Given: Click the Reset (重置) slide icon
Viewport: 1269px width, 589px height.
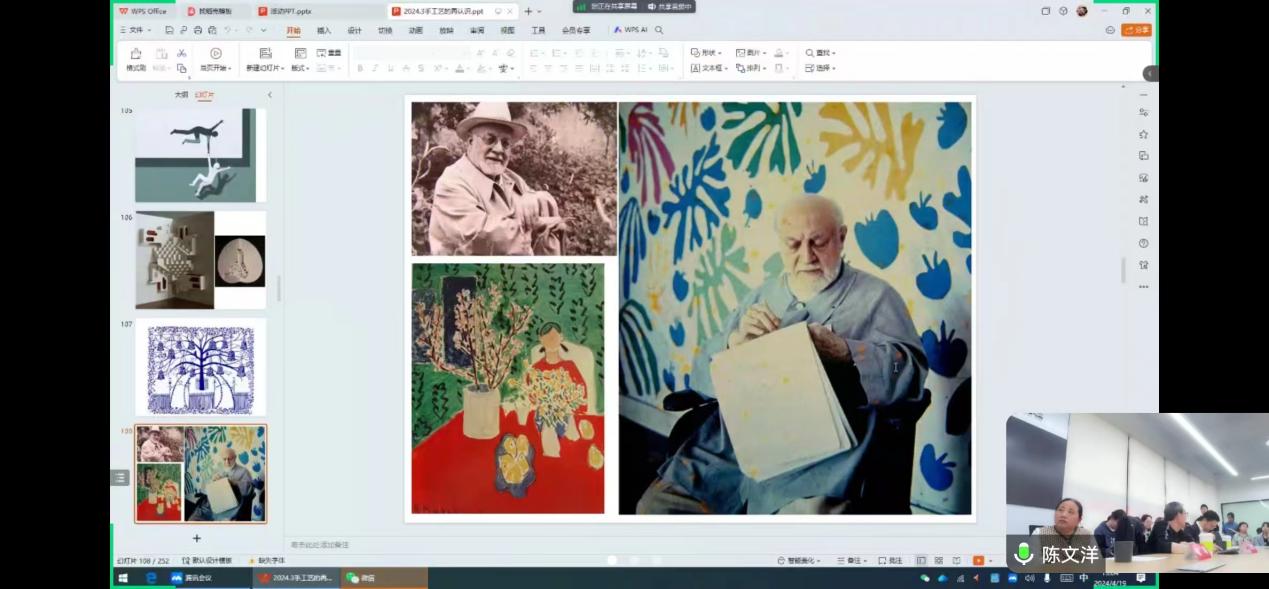Looking at the screenshot, I should [x=328, y=53].
